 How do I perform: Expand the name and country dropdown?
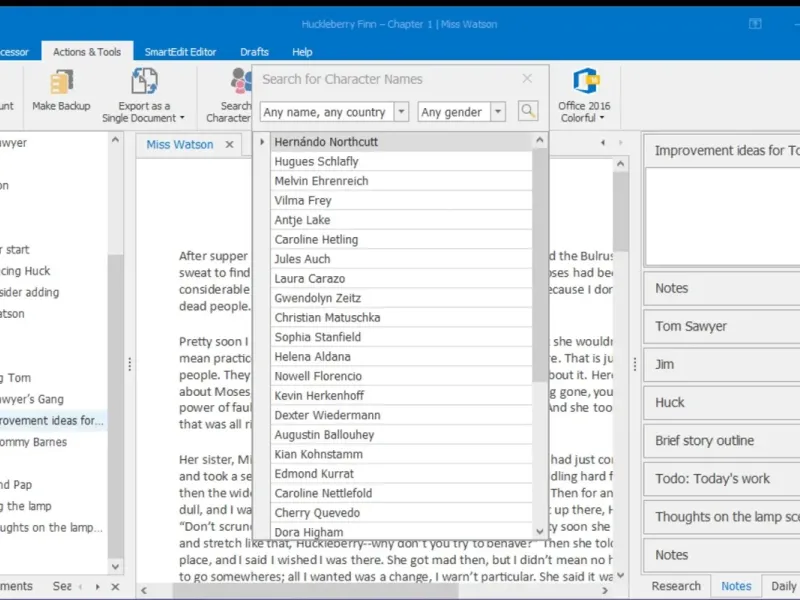pyautogui.click(x=401, y=112)
